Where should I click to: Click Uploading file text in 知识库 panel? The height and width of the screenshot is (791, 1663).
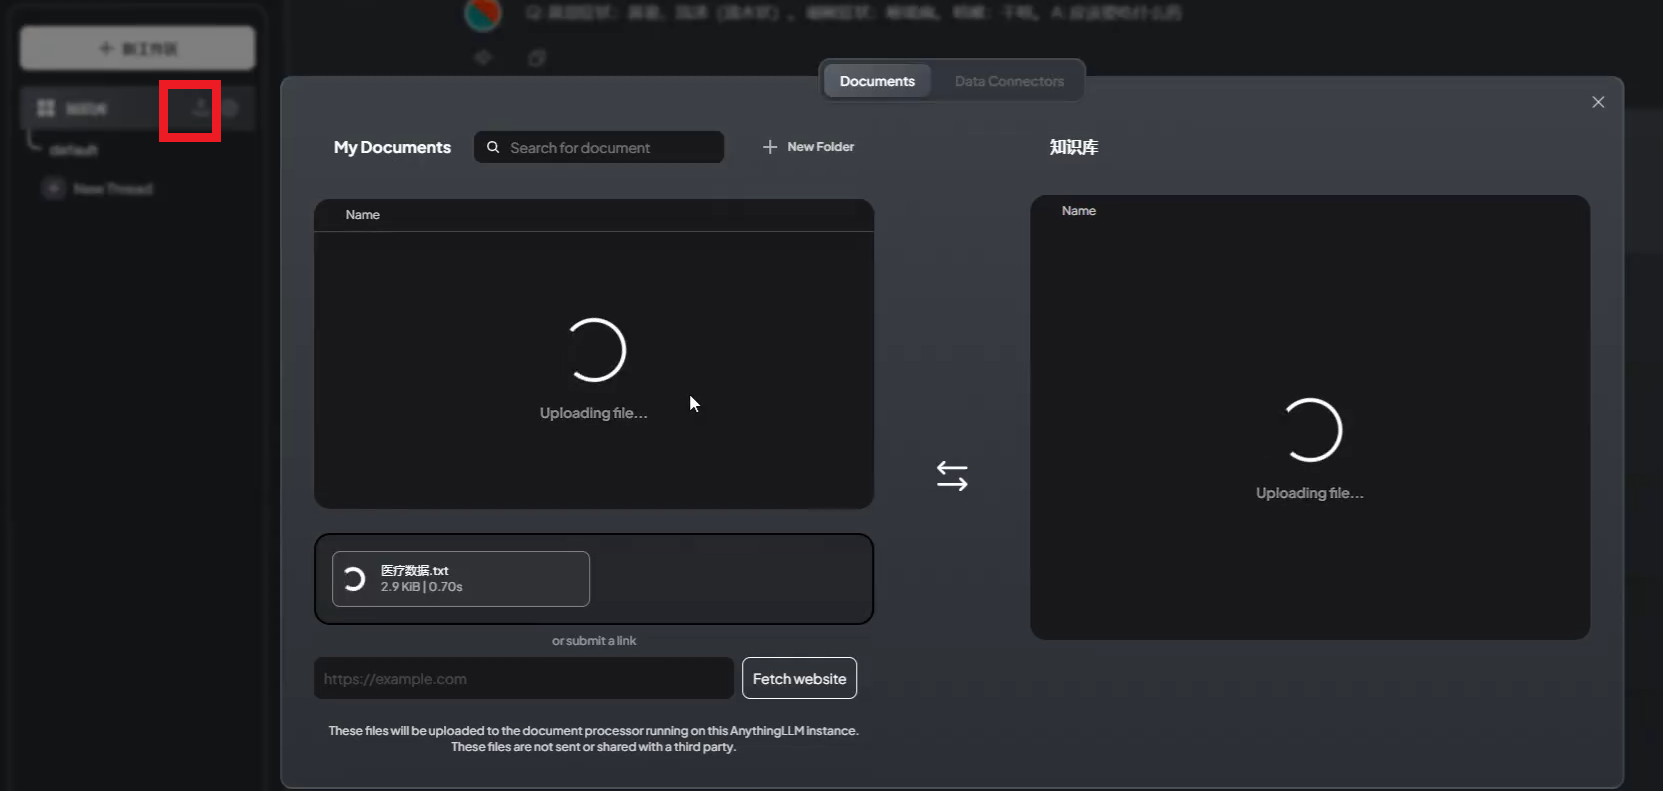1309,493
